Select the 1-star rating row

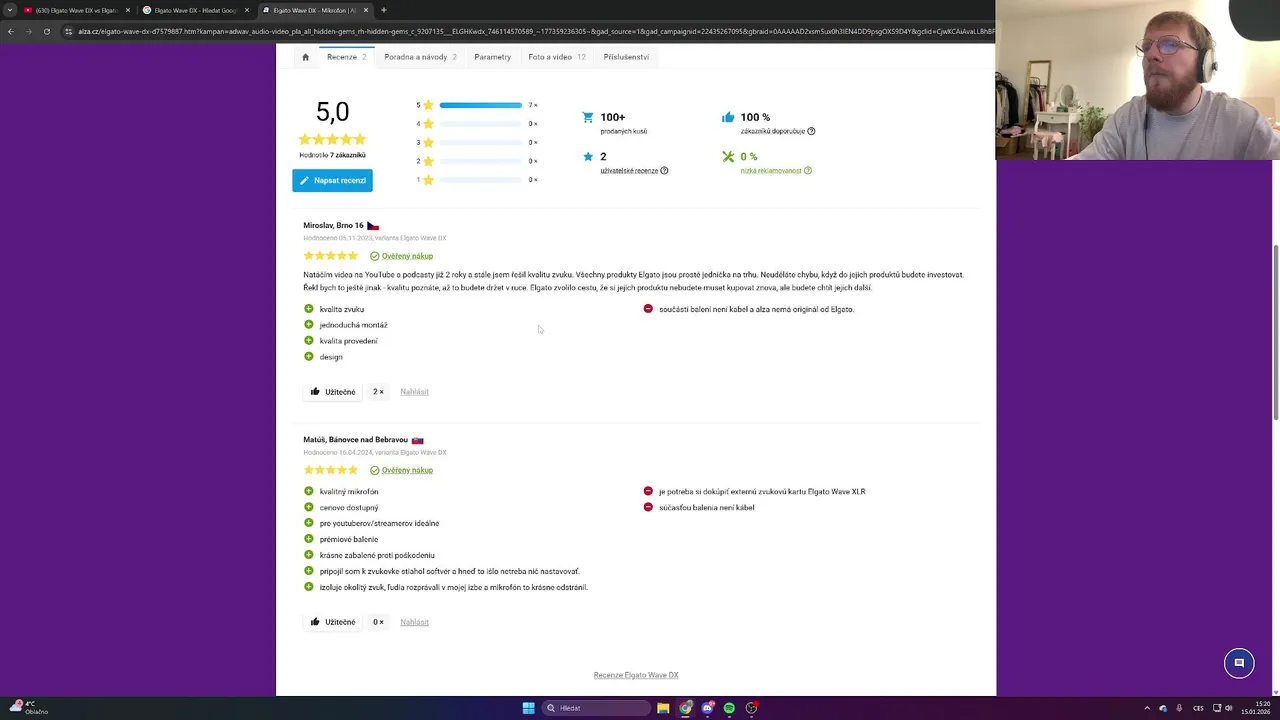(x=477, y=180)
